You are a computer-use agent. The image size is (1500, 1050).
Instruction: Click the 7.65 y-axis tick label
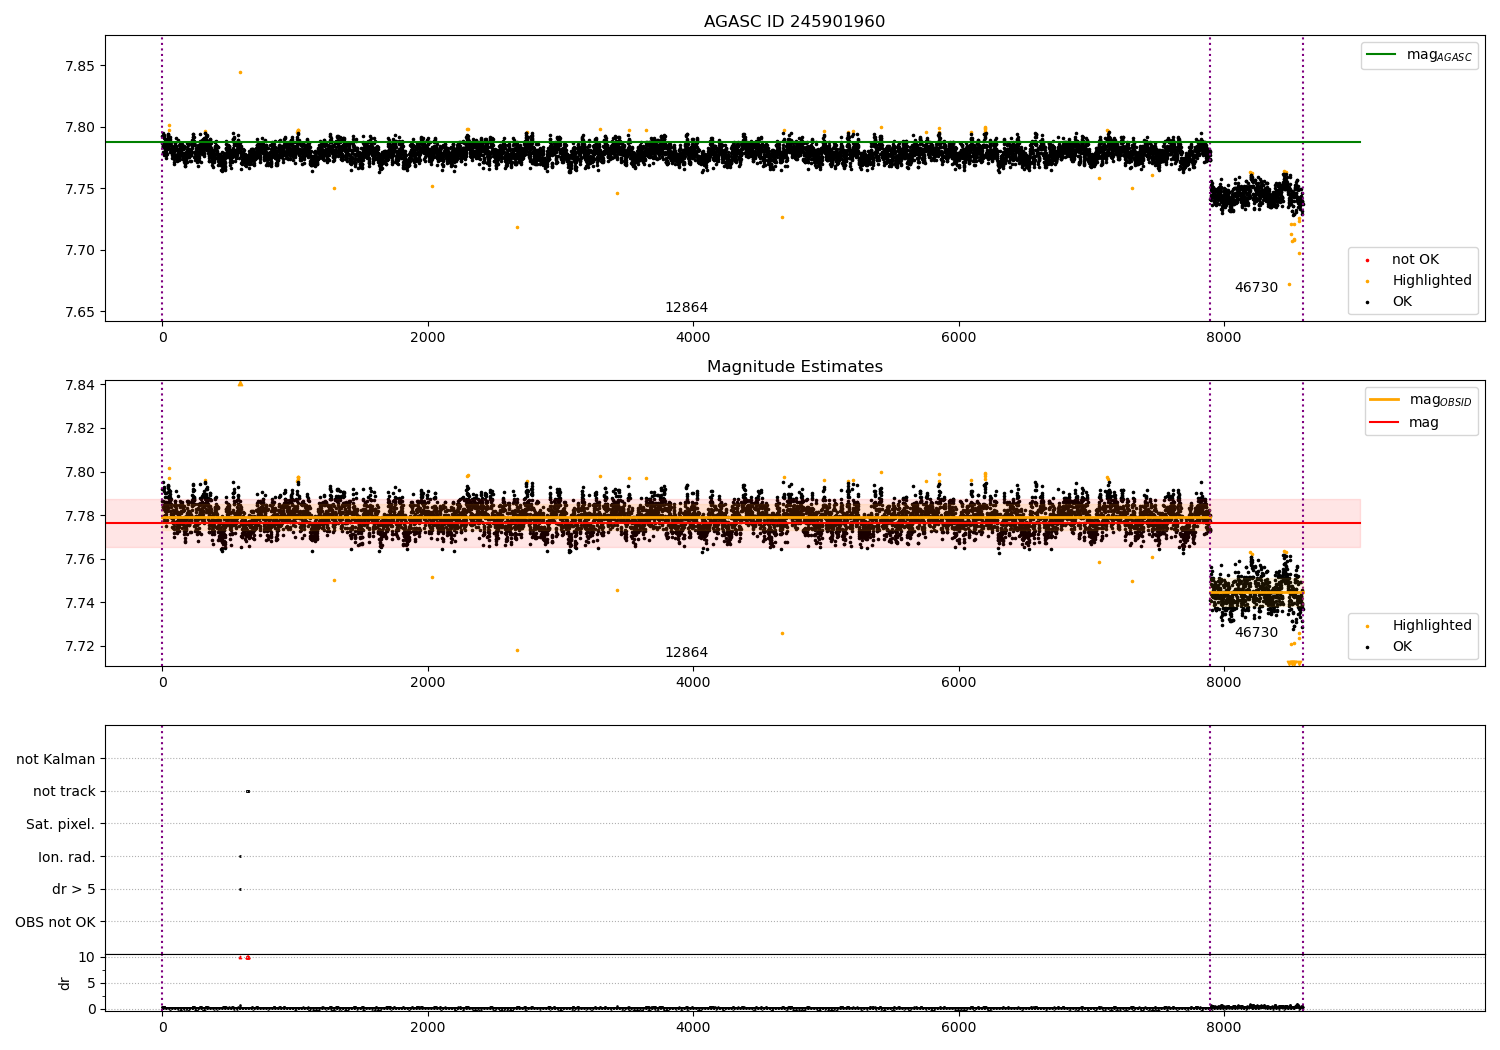point(80,312)
